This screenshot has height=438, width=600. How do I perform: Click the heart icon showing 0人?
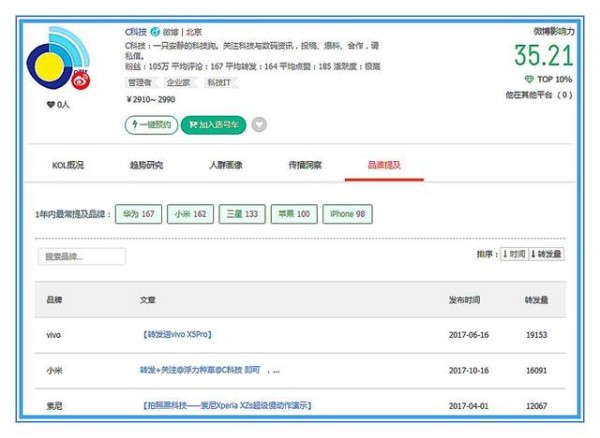tap(51, 104)
